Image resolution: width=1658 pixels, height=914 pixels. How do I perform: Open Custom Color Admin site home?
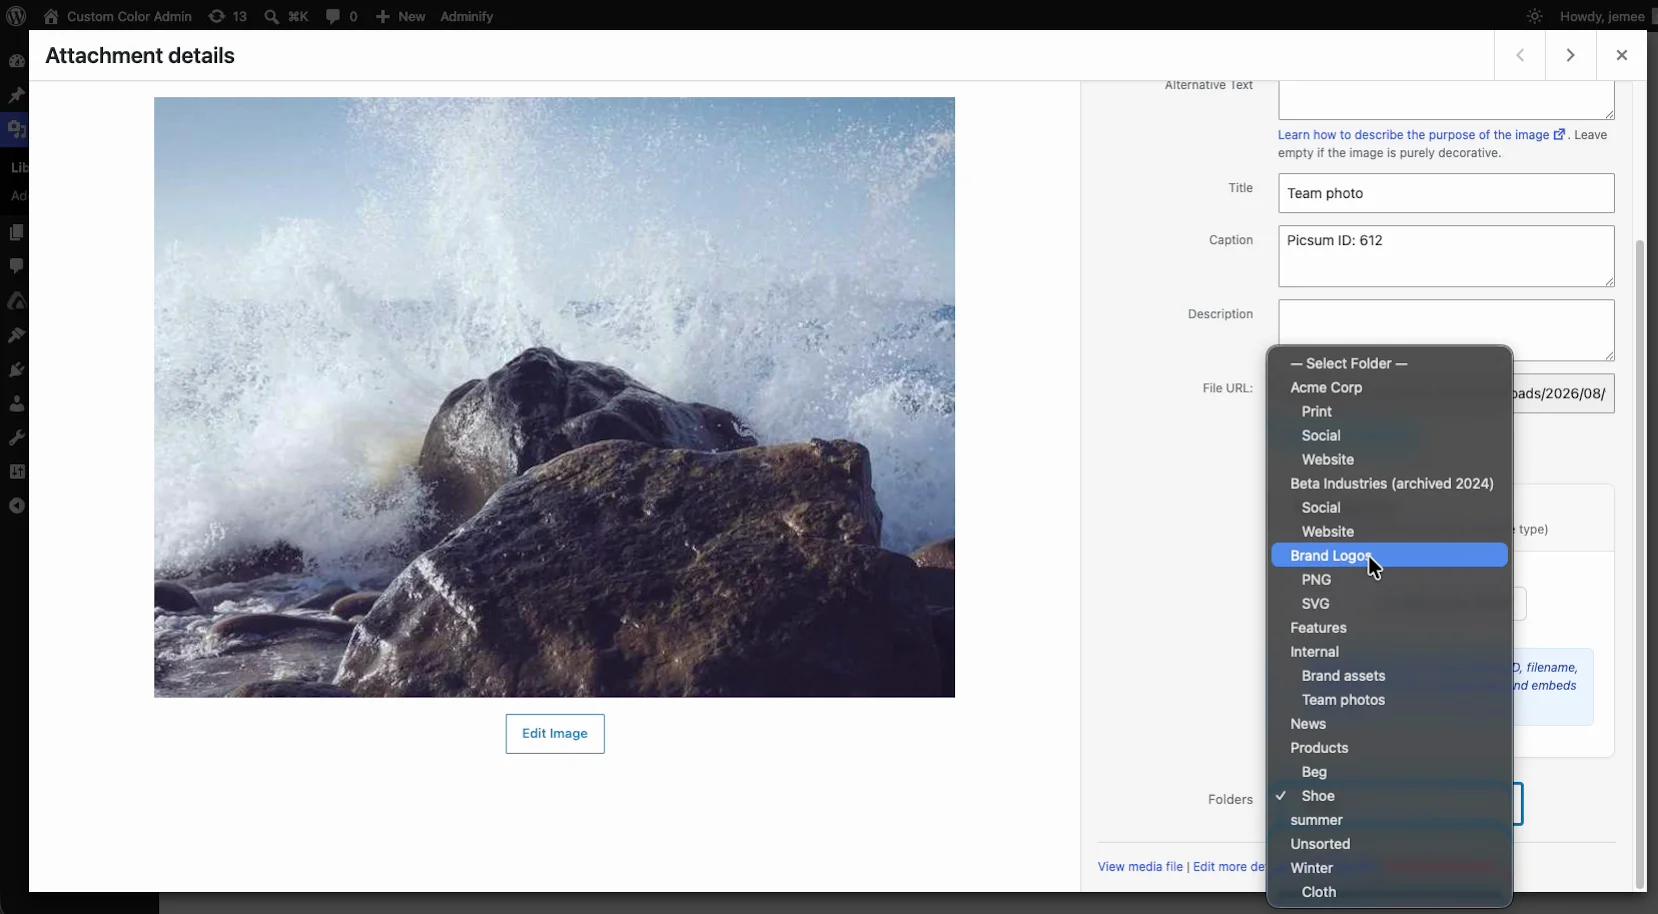[117, 16]
